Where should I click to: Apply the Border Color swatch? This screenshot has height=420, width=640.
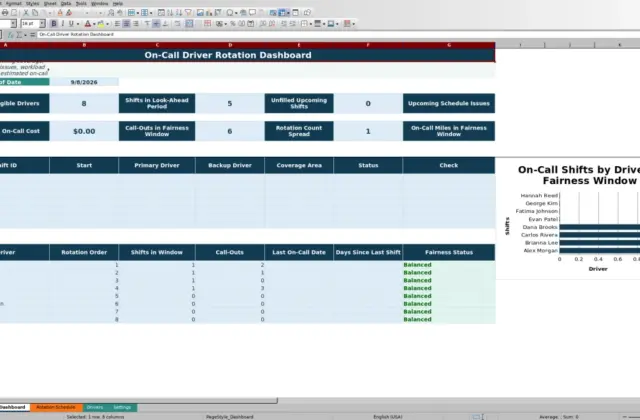[331, 24]
